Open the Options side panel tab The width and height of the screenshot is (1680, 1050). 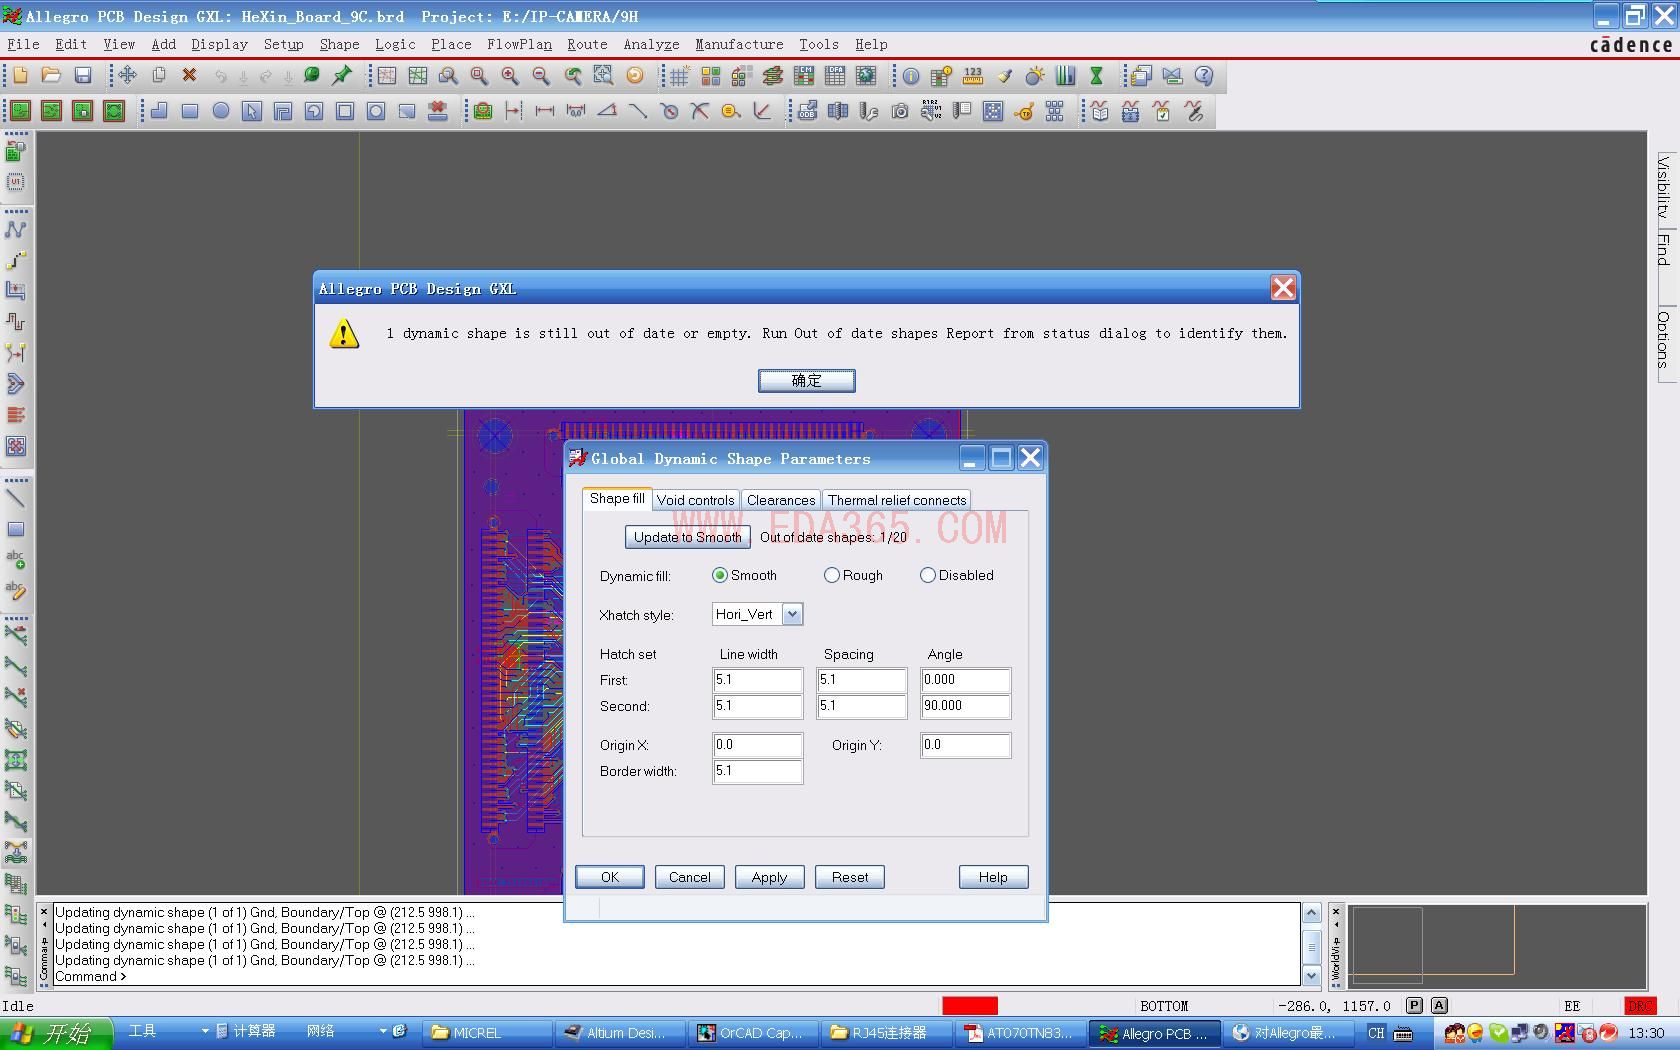click(1663, 340)
